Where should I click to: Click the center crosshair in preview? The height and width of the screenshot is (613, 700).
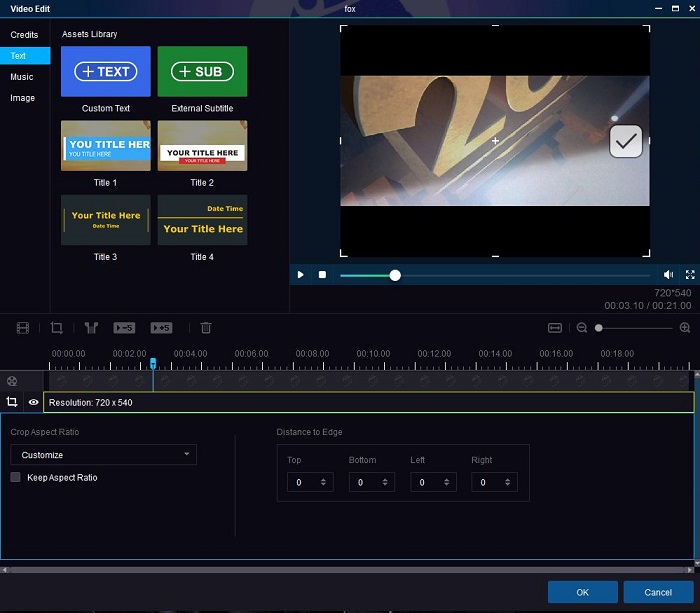495,141
